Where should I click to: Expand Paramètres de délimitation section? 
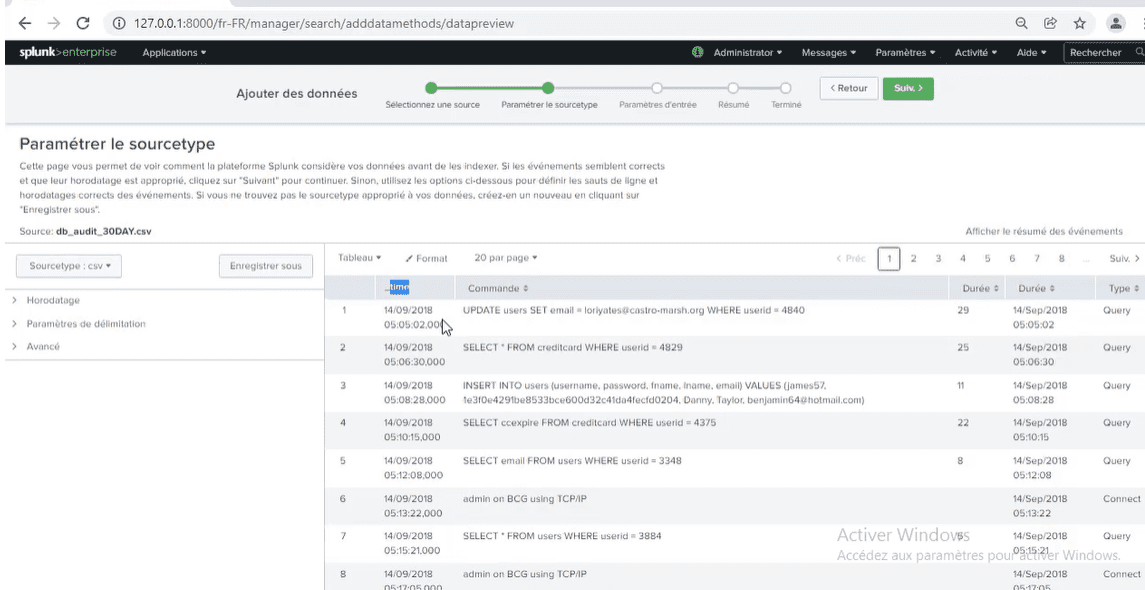tap(85, 324)
